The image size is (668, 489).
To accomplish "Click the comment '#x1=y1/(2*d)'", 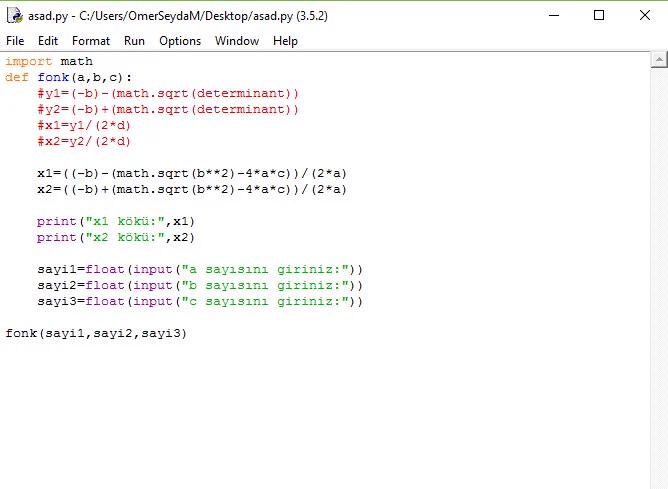I will click(x=84, y=125).
